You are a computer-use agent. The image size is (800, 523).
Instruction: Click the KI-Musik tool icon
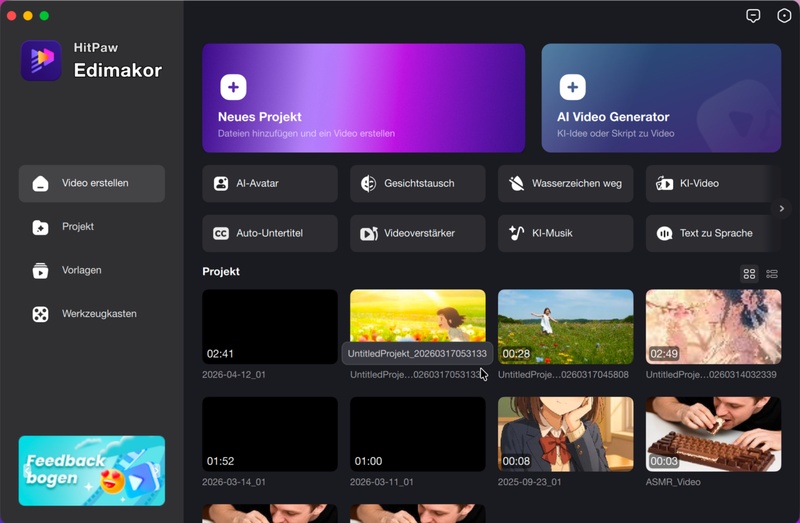pyautogui.click(x=517, y=233)
